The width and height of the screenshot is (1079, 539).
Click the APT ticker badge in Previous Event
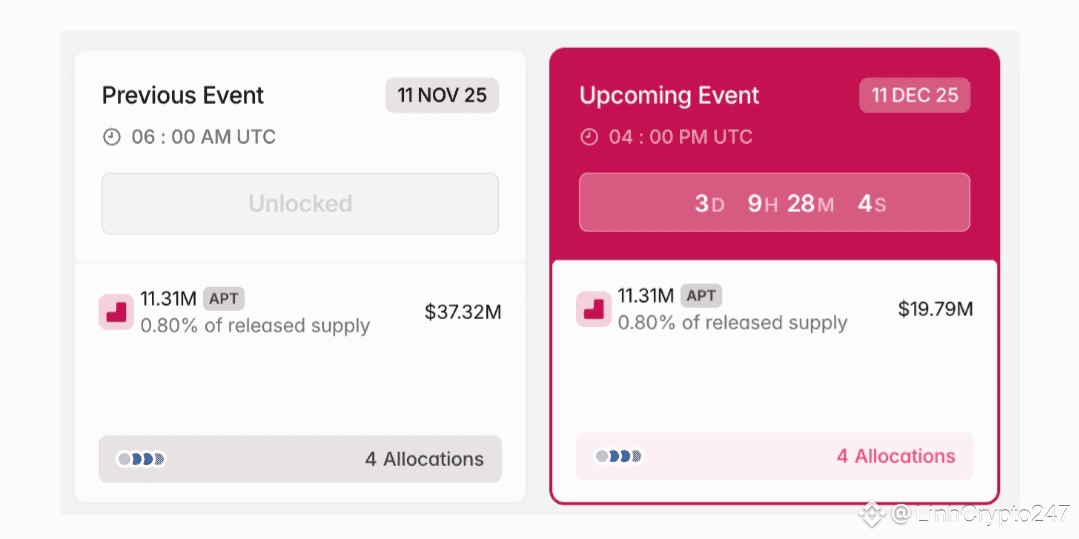223,298
